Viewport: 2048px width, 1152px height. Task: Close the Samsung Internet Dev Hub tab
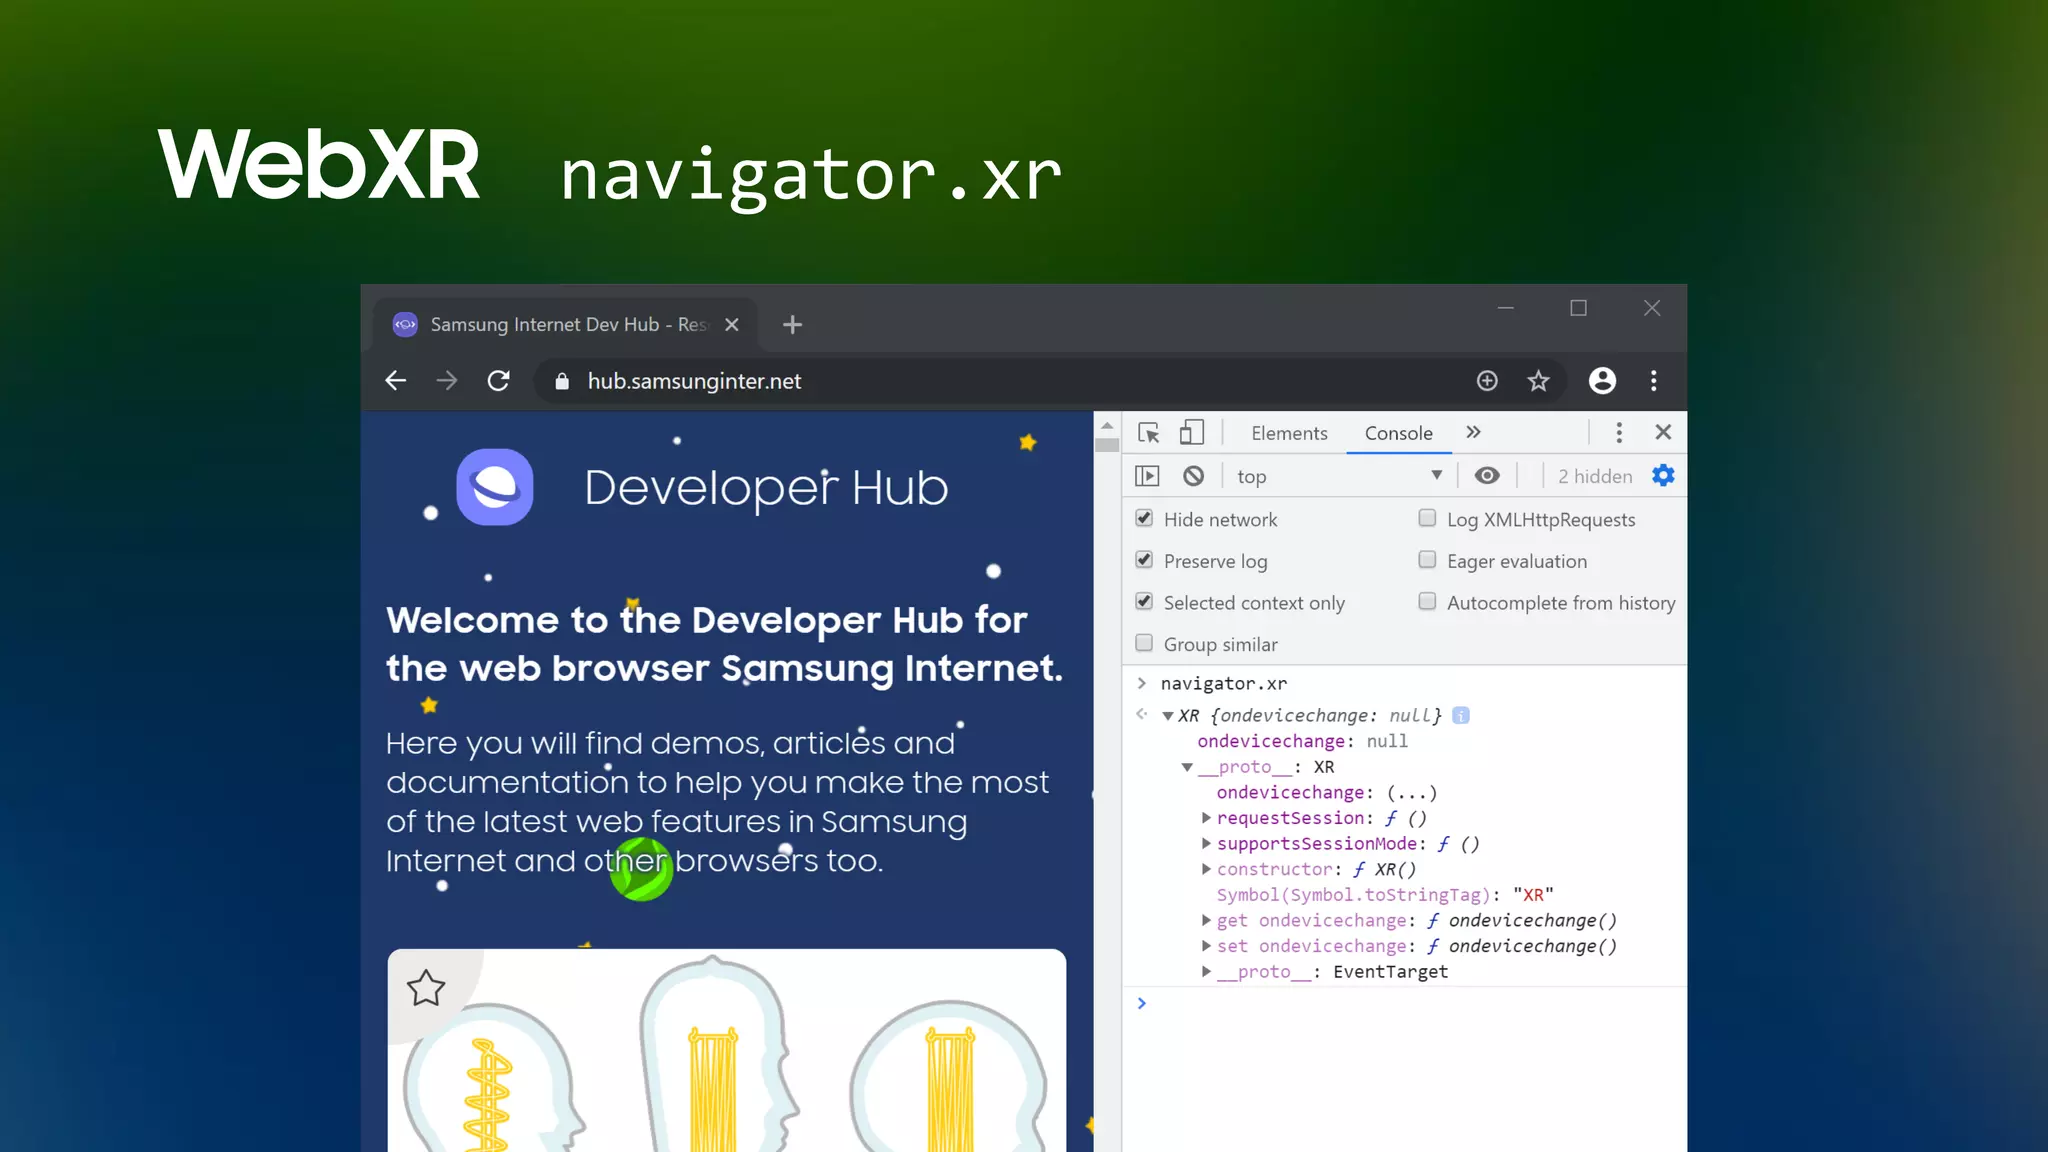pos(732,325)
